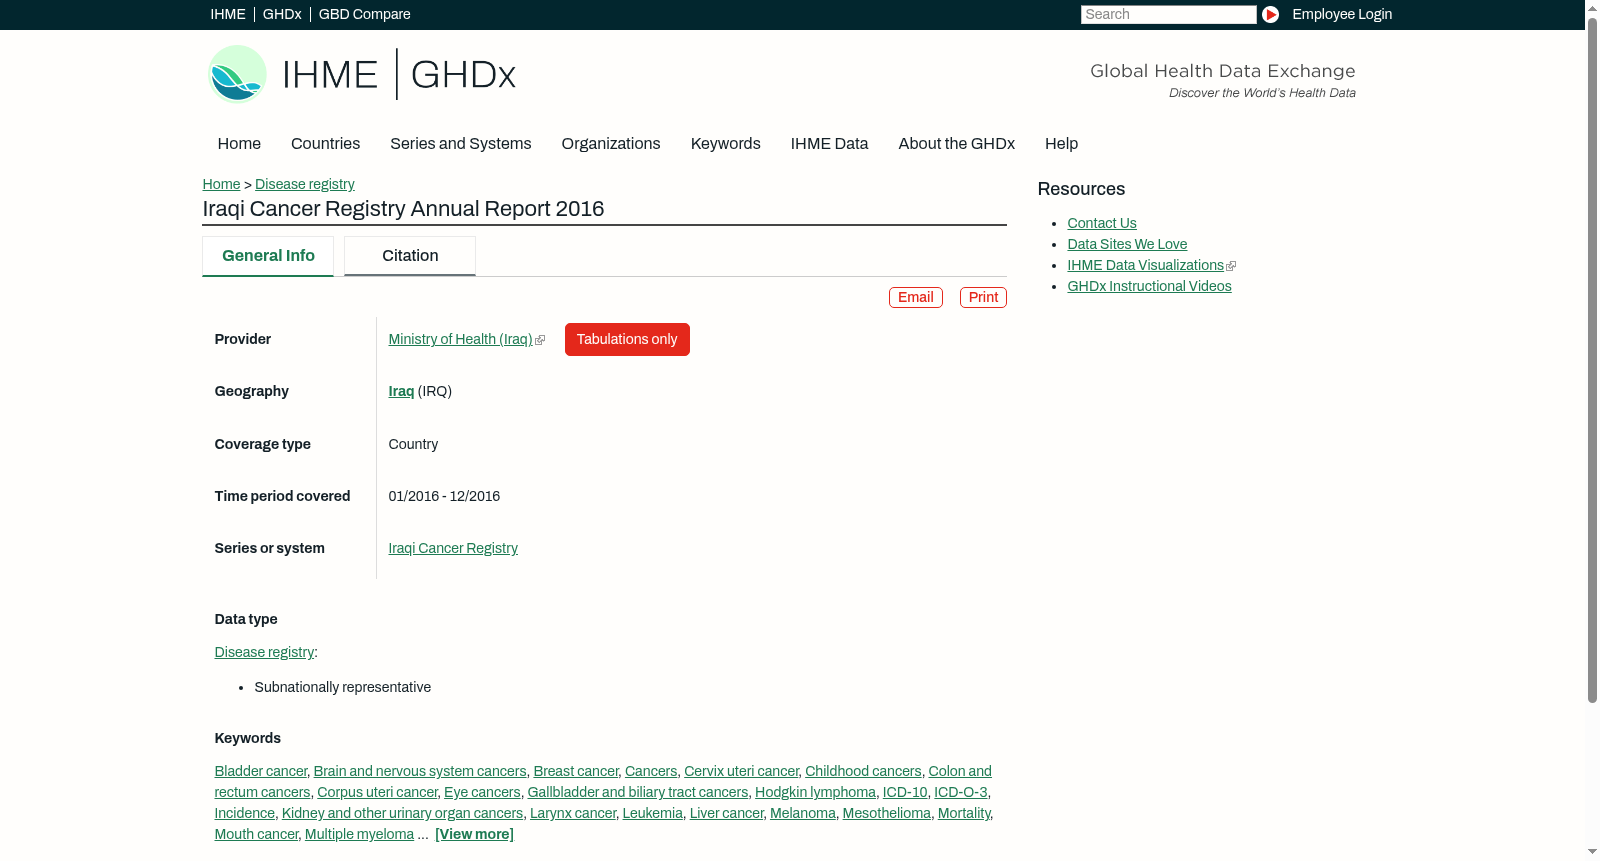1600x861 pixels.
Task: Open Gallbladder and biliary tract cancers keyword
Action: click(638, 792)
